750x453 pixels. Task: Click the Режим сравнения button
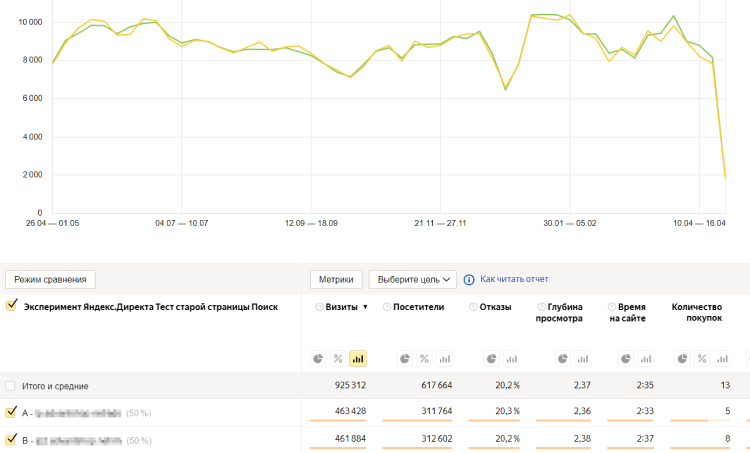click(50, 280)
